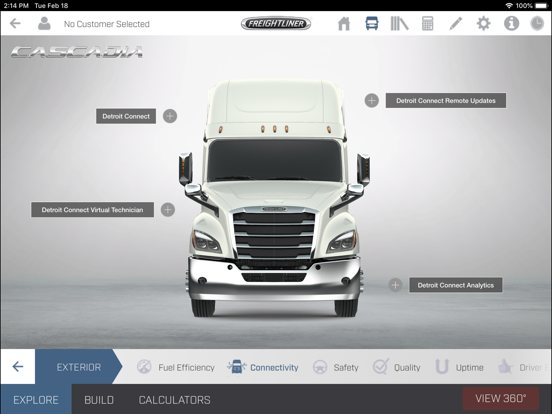The width and height of the screenshot is (552, 414).
Task: Open the info icon
Action: [x=511, y=24]
